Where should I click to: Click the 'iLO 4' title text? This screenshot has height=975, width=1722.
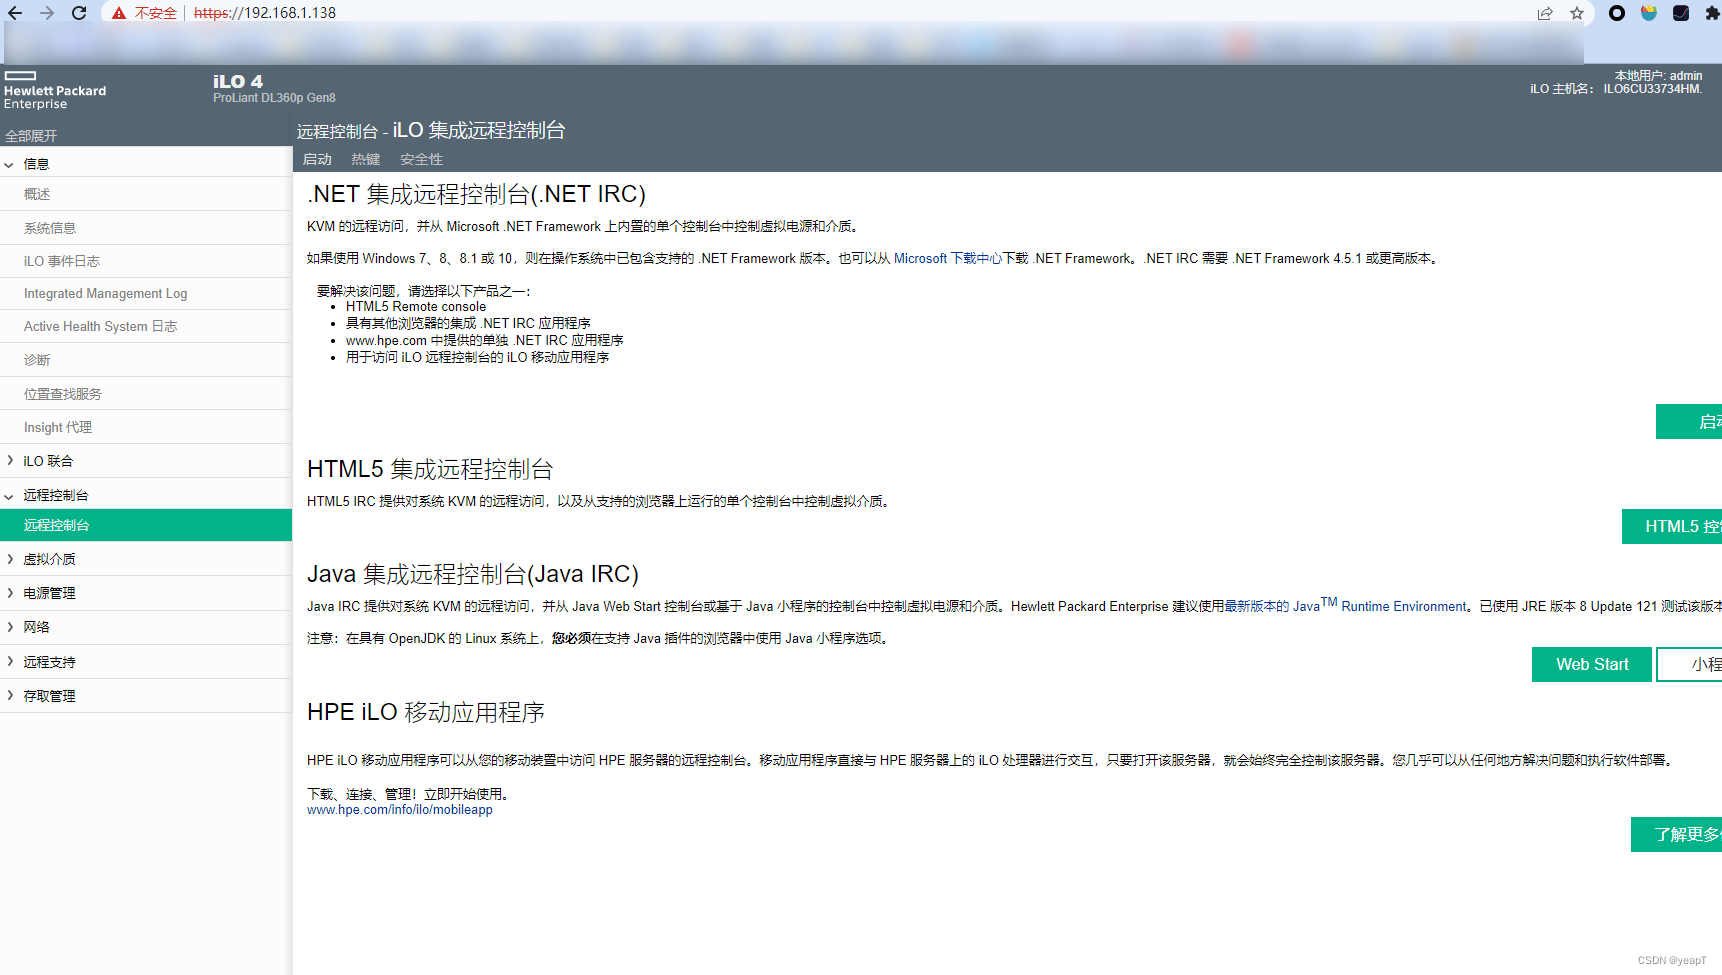pyautogui.click(x=238, y=81)
